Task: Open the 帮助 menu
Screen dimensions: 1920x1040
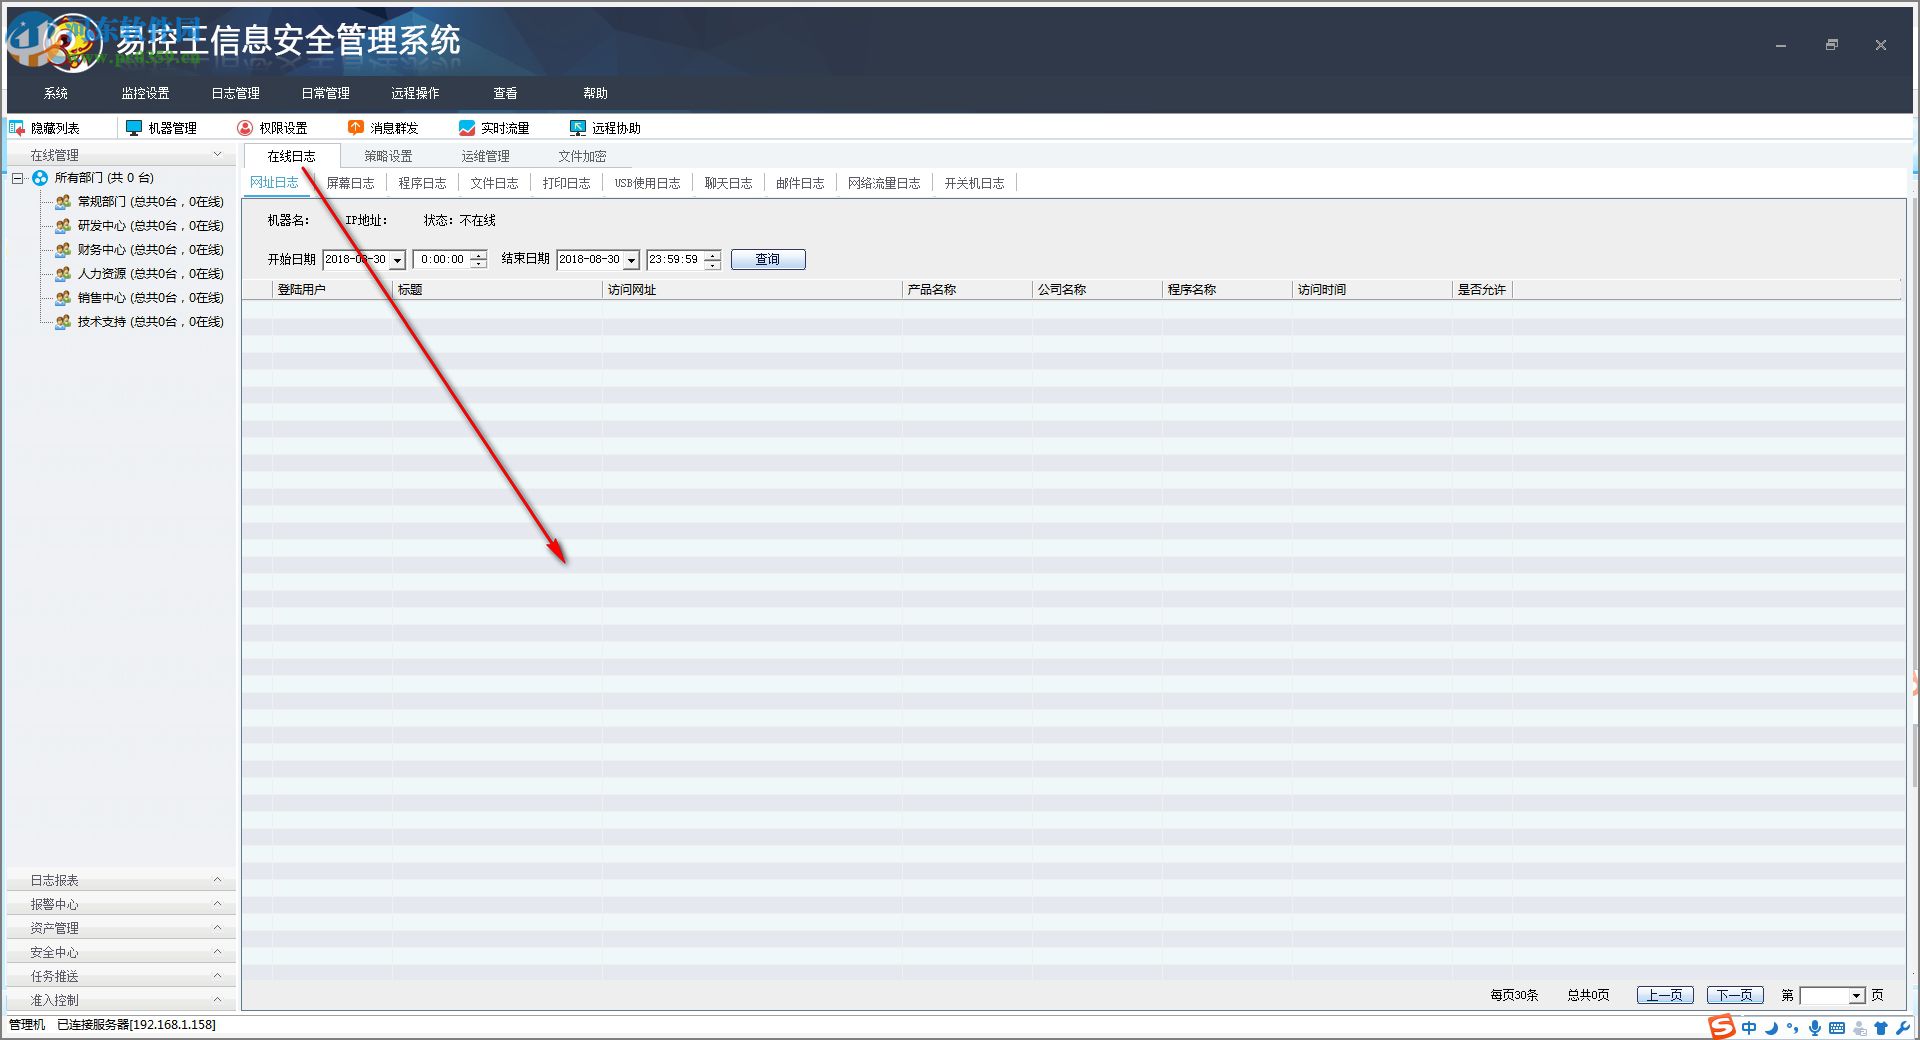Action: pos(595,93)
